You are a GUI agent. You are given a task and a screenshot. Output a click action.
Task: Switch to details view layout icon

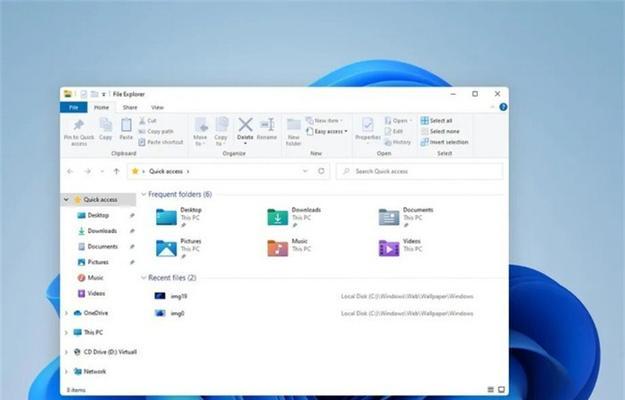(491, 389)
